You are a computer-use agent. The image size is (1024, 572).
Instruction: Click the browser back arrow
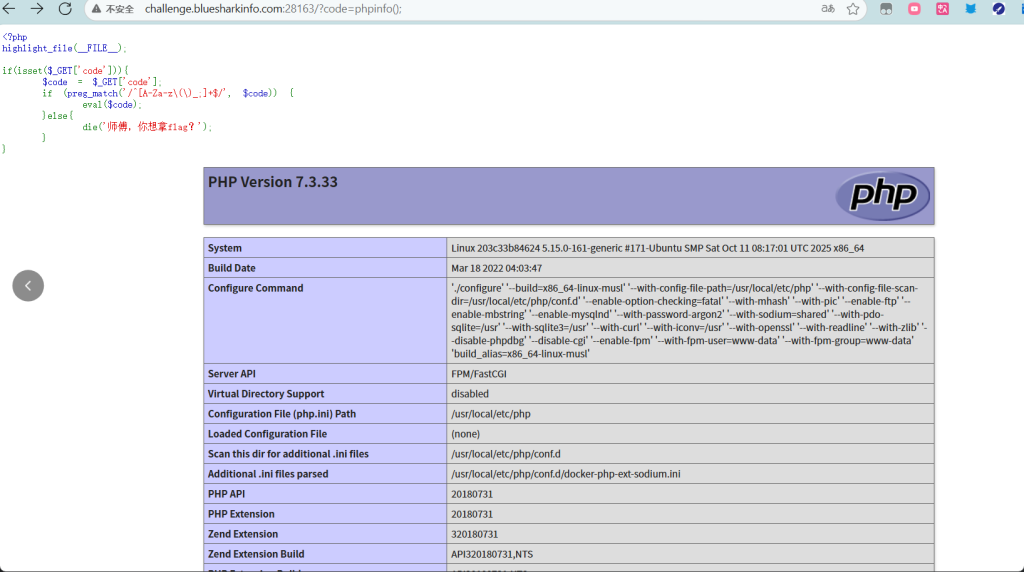[10, 9]
